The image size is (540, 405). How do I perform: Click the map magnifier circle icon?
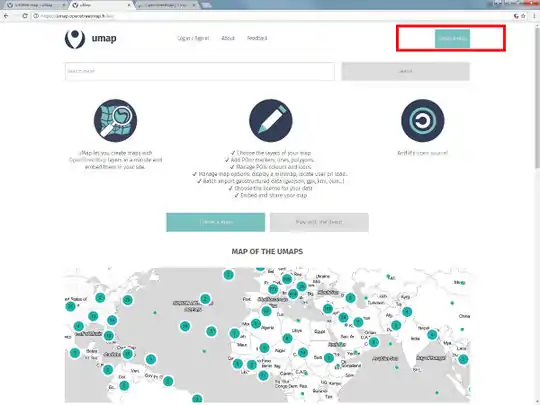click(115, 121)
